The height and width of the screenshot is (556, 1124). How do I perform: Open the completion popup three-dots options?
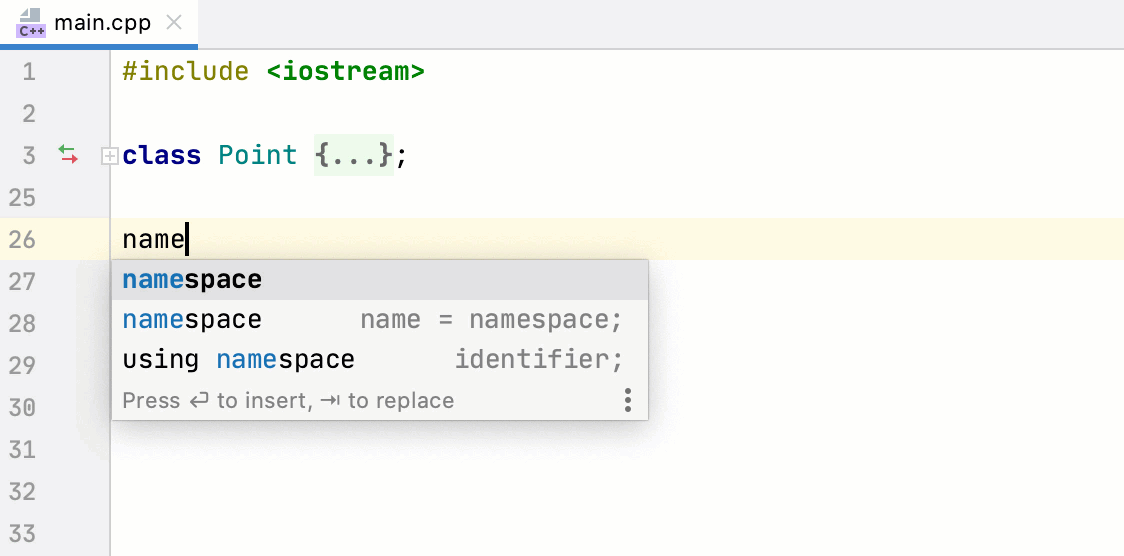[x=628, y=401]
